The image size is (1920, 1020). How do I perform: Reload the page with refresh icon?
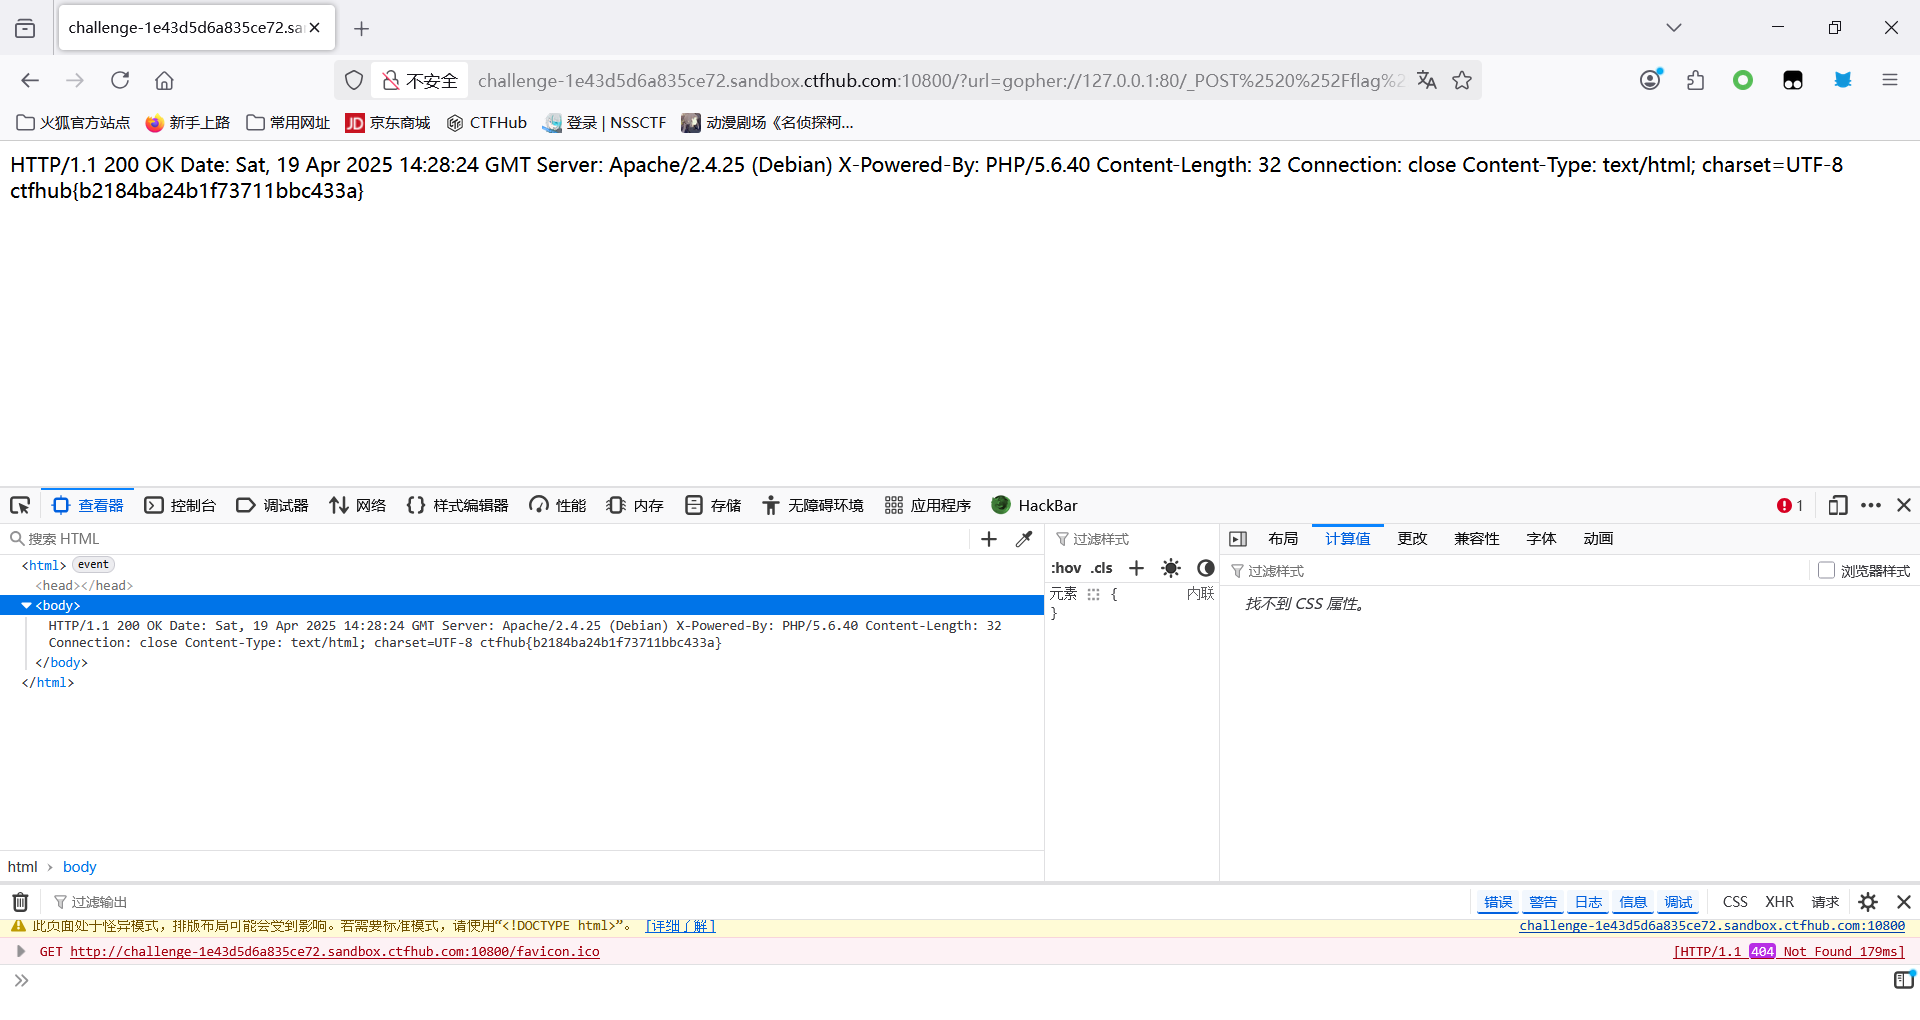pyautogui.click(x=120, y=80)
